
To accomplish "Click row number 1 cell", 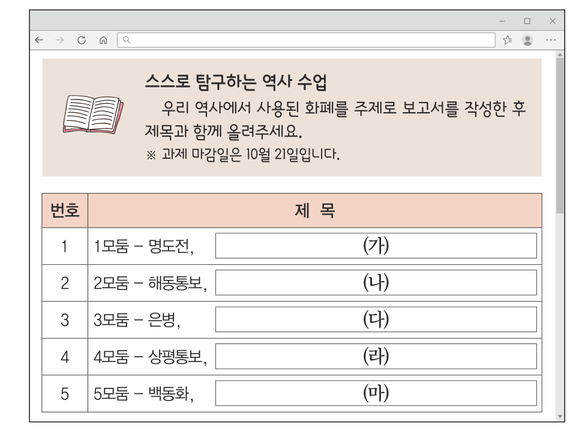I will (x=65, y=246).
